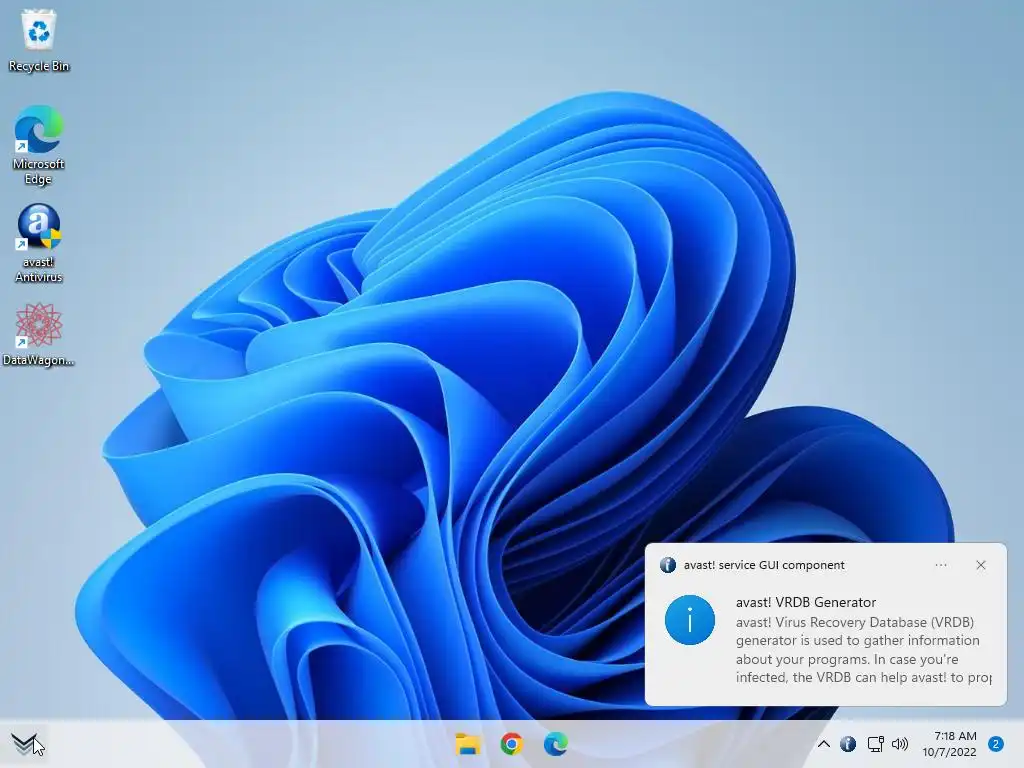
Task: Show hidden tray icons chevron
Action: [x=824, y=744]
